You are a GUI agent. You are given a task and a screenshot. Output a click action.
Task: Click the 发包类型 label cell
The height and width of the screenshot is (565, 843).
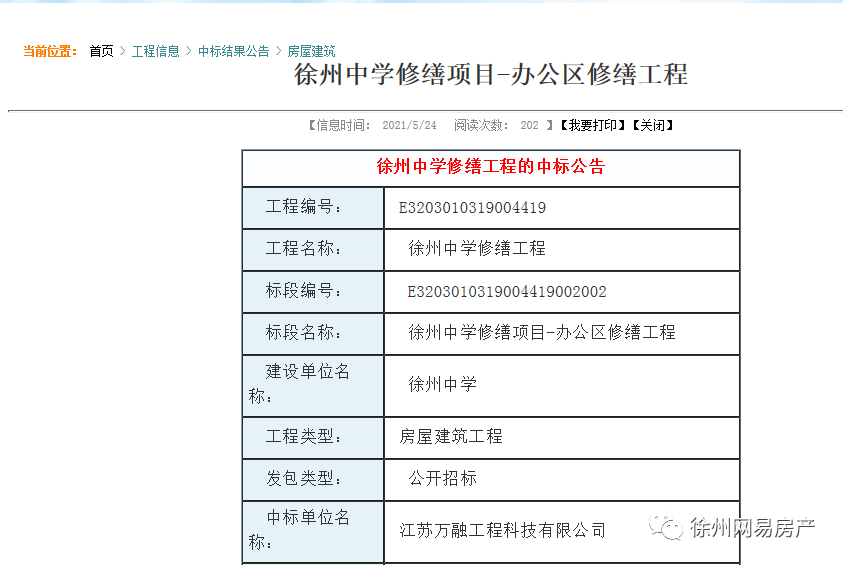[x=313, y=480]
